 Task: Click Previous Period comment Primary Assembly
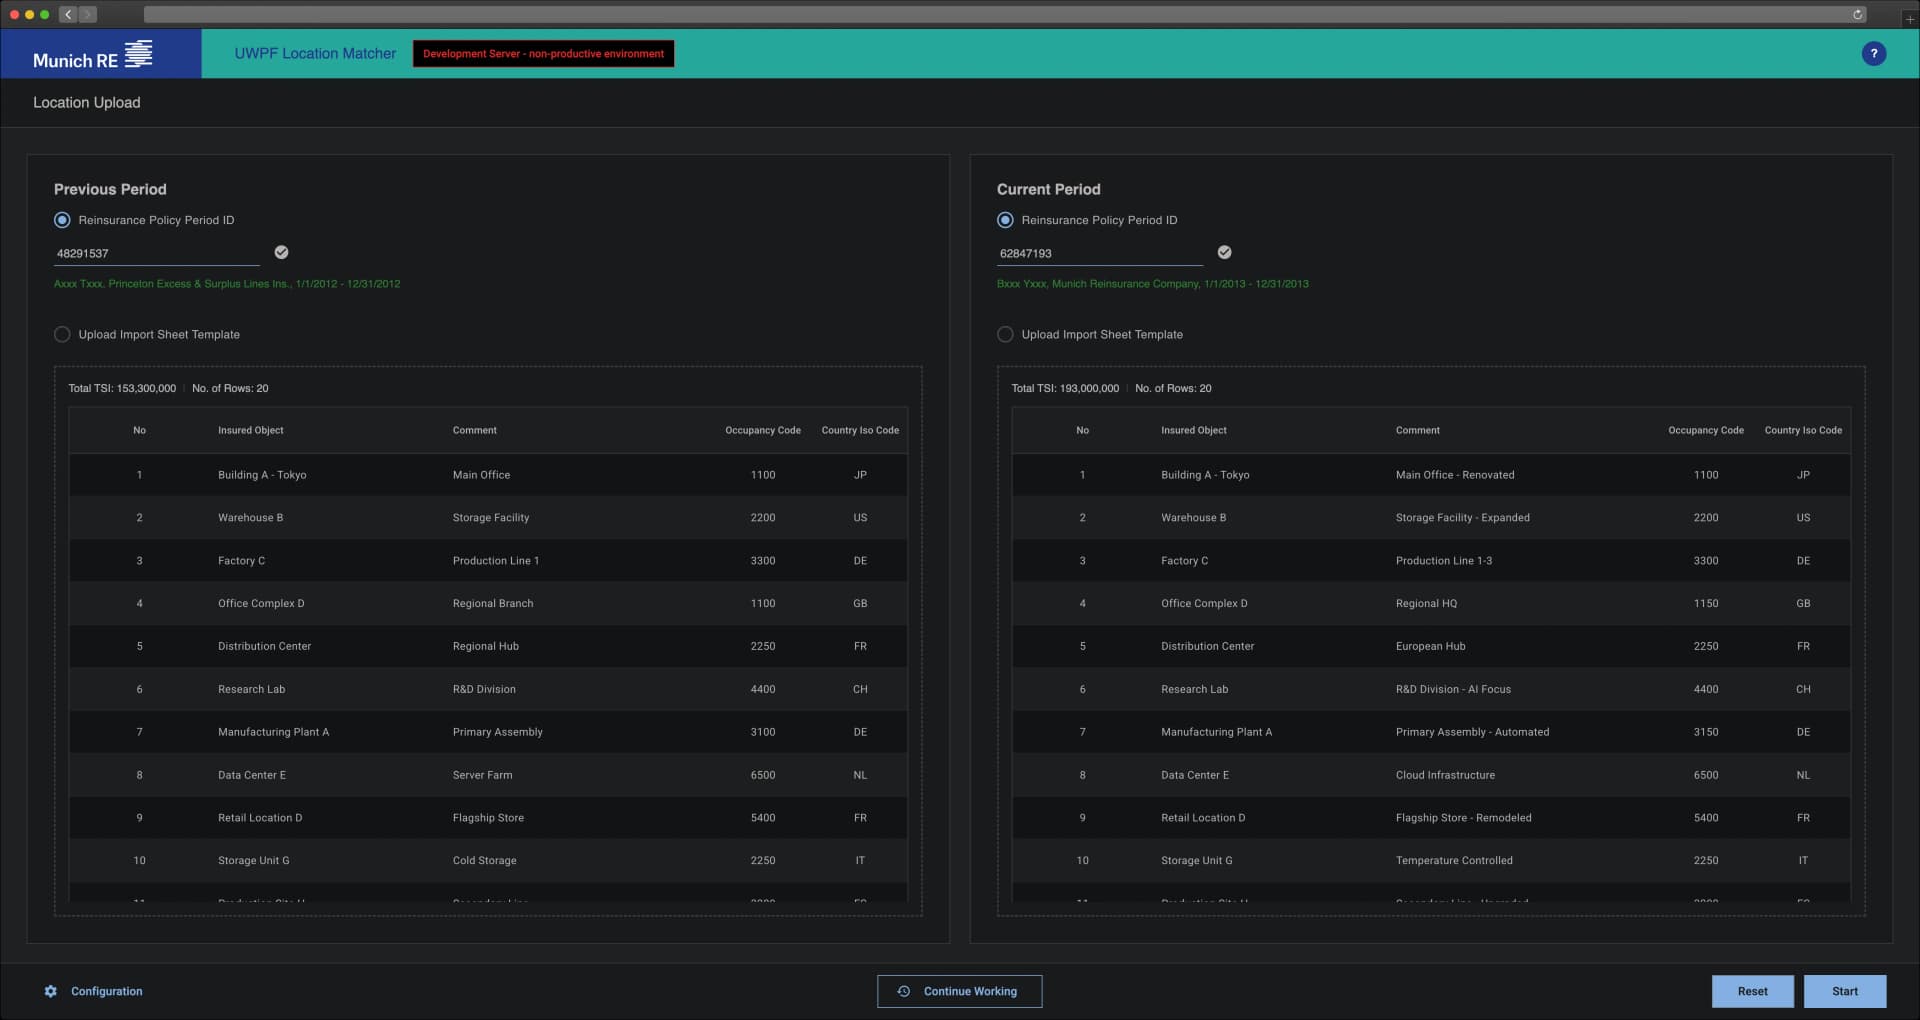tap(498, 732)
